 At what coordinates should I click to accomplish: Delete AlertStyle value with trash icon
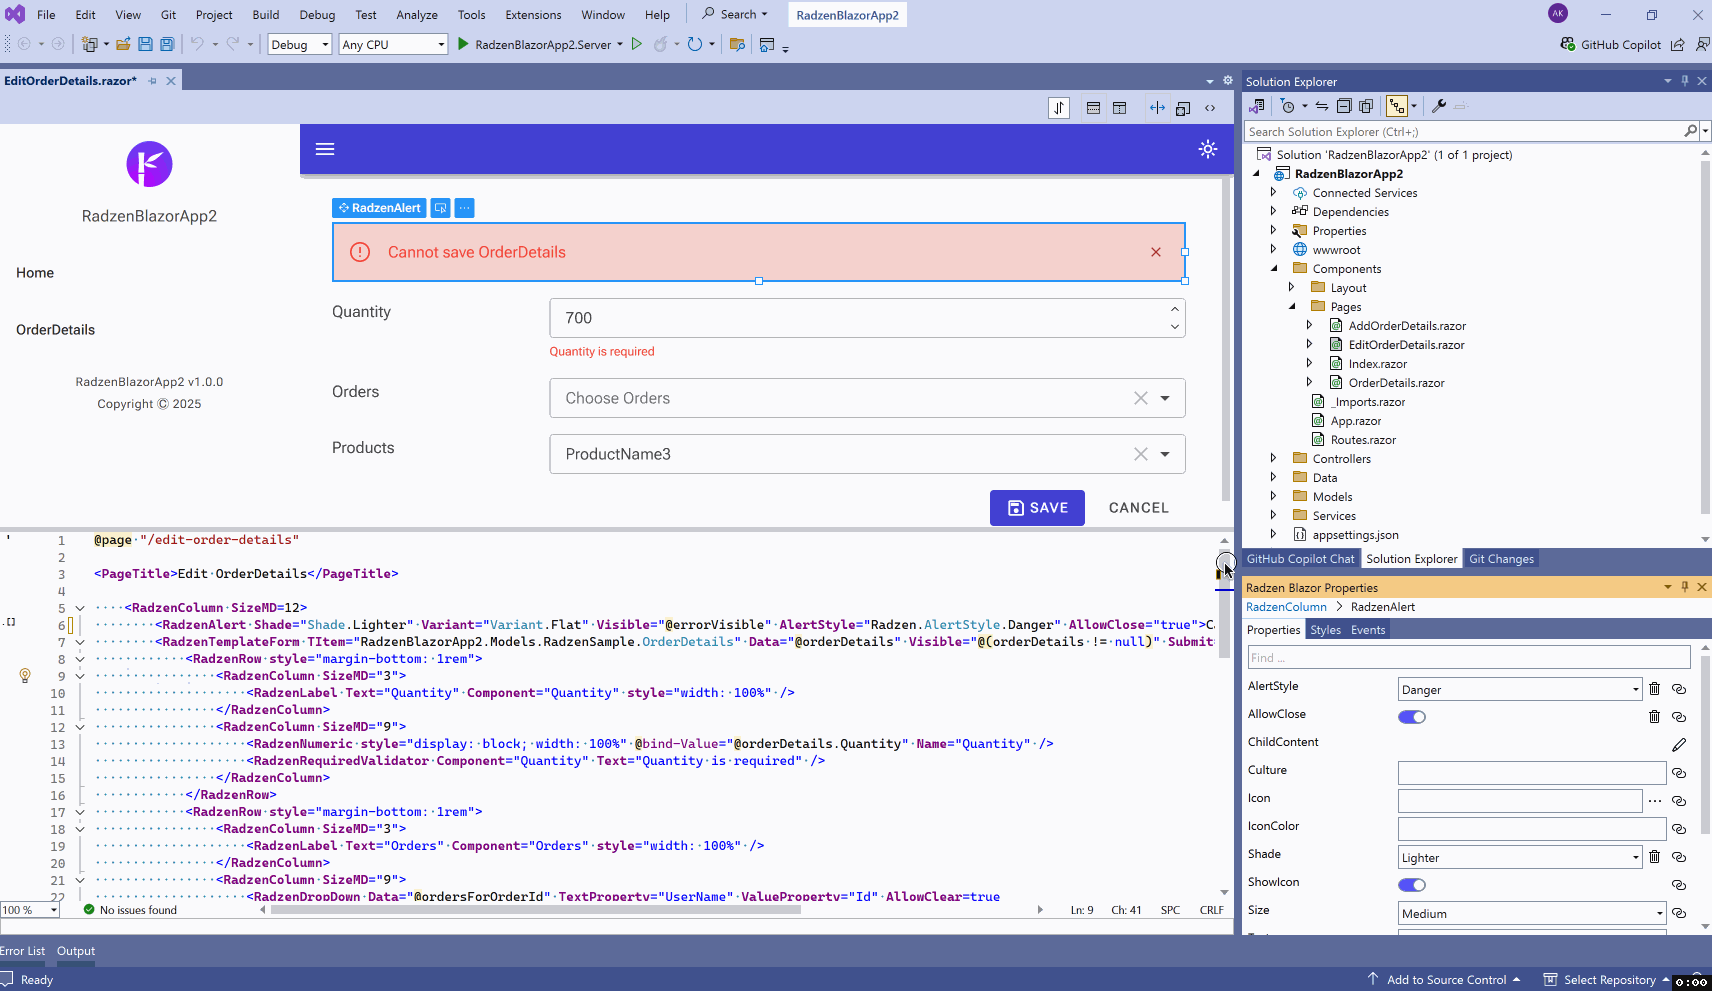pyautogui.click(x=1654, y=689)
